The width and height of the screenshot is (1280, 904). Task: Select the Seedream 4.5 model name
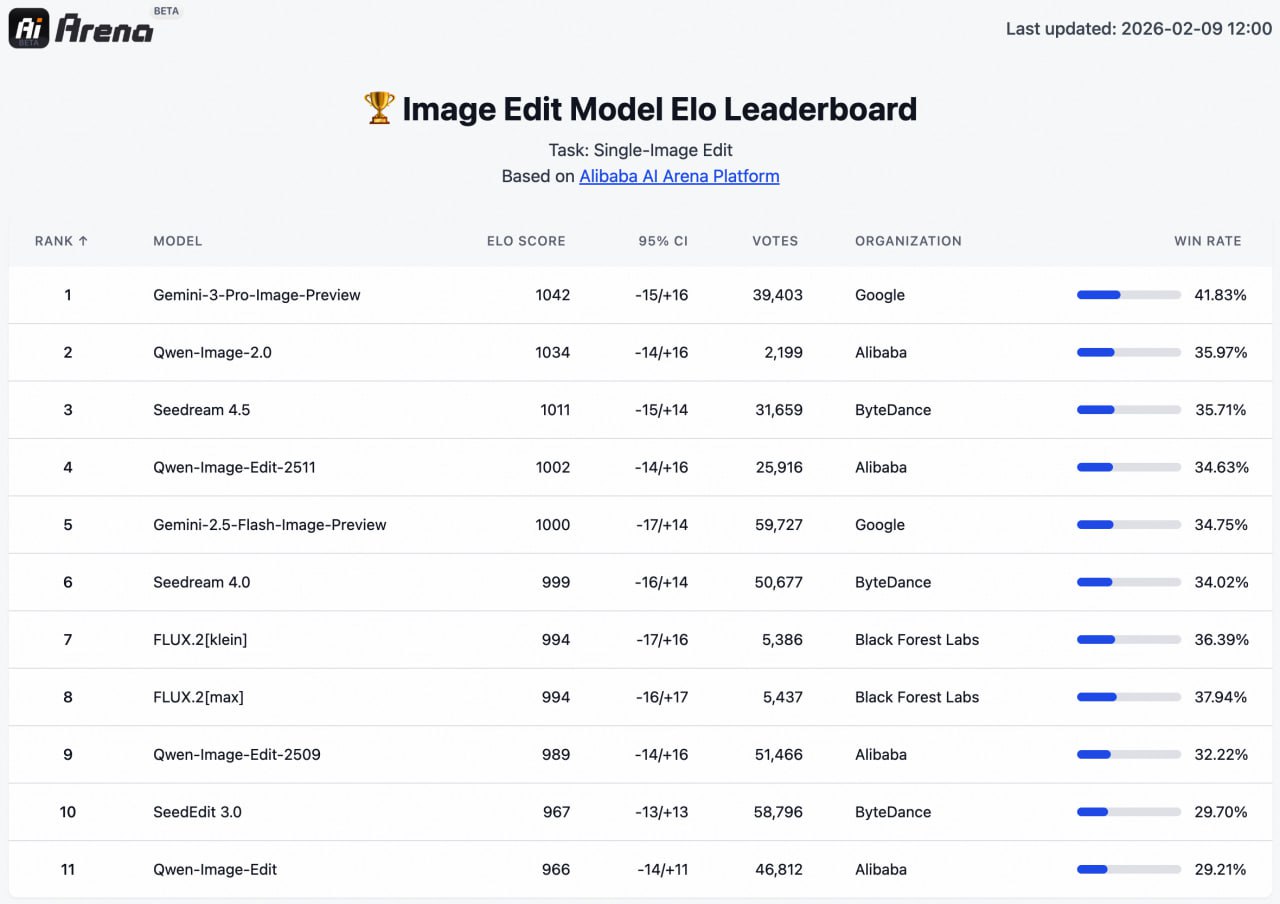(202, 410)
